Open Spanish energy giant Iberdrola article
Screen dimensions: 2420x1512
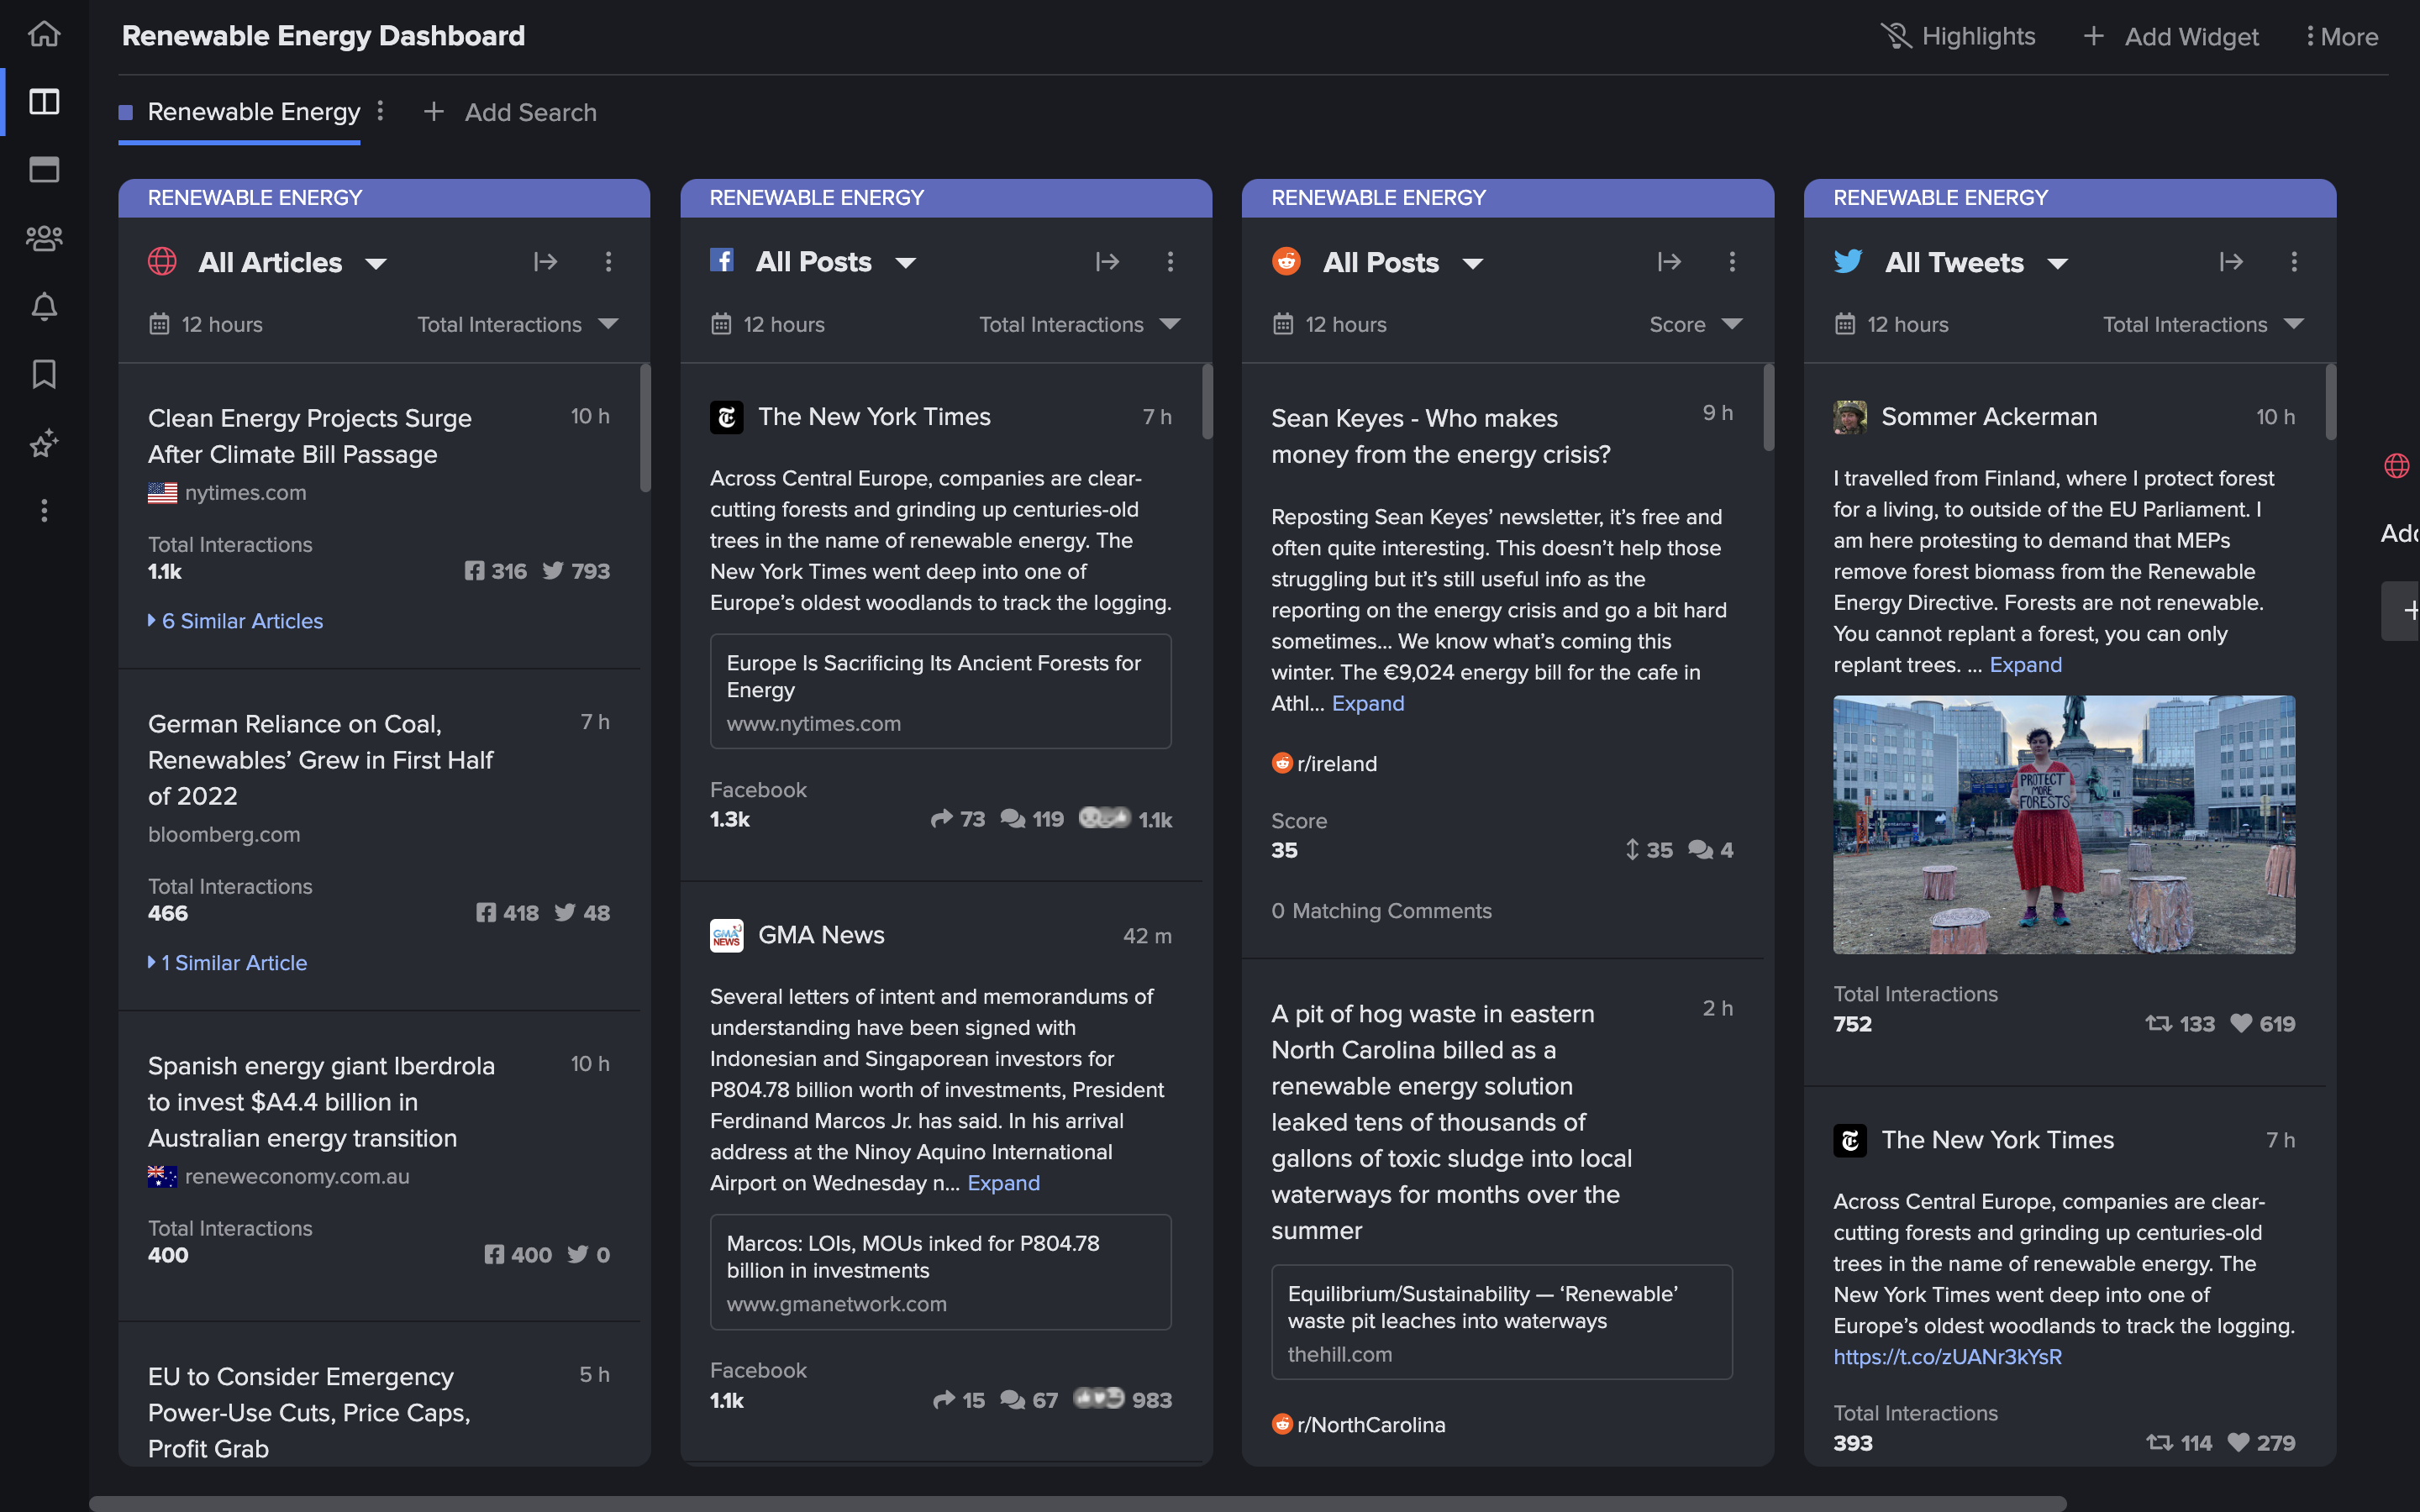click(x=322, y=1102)
